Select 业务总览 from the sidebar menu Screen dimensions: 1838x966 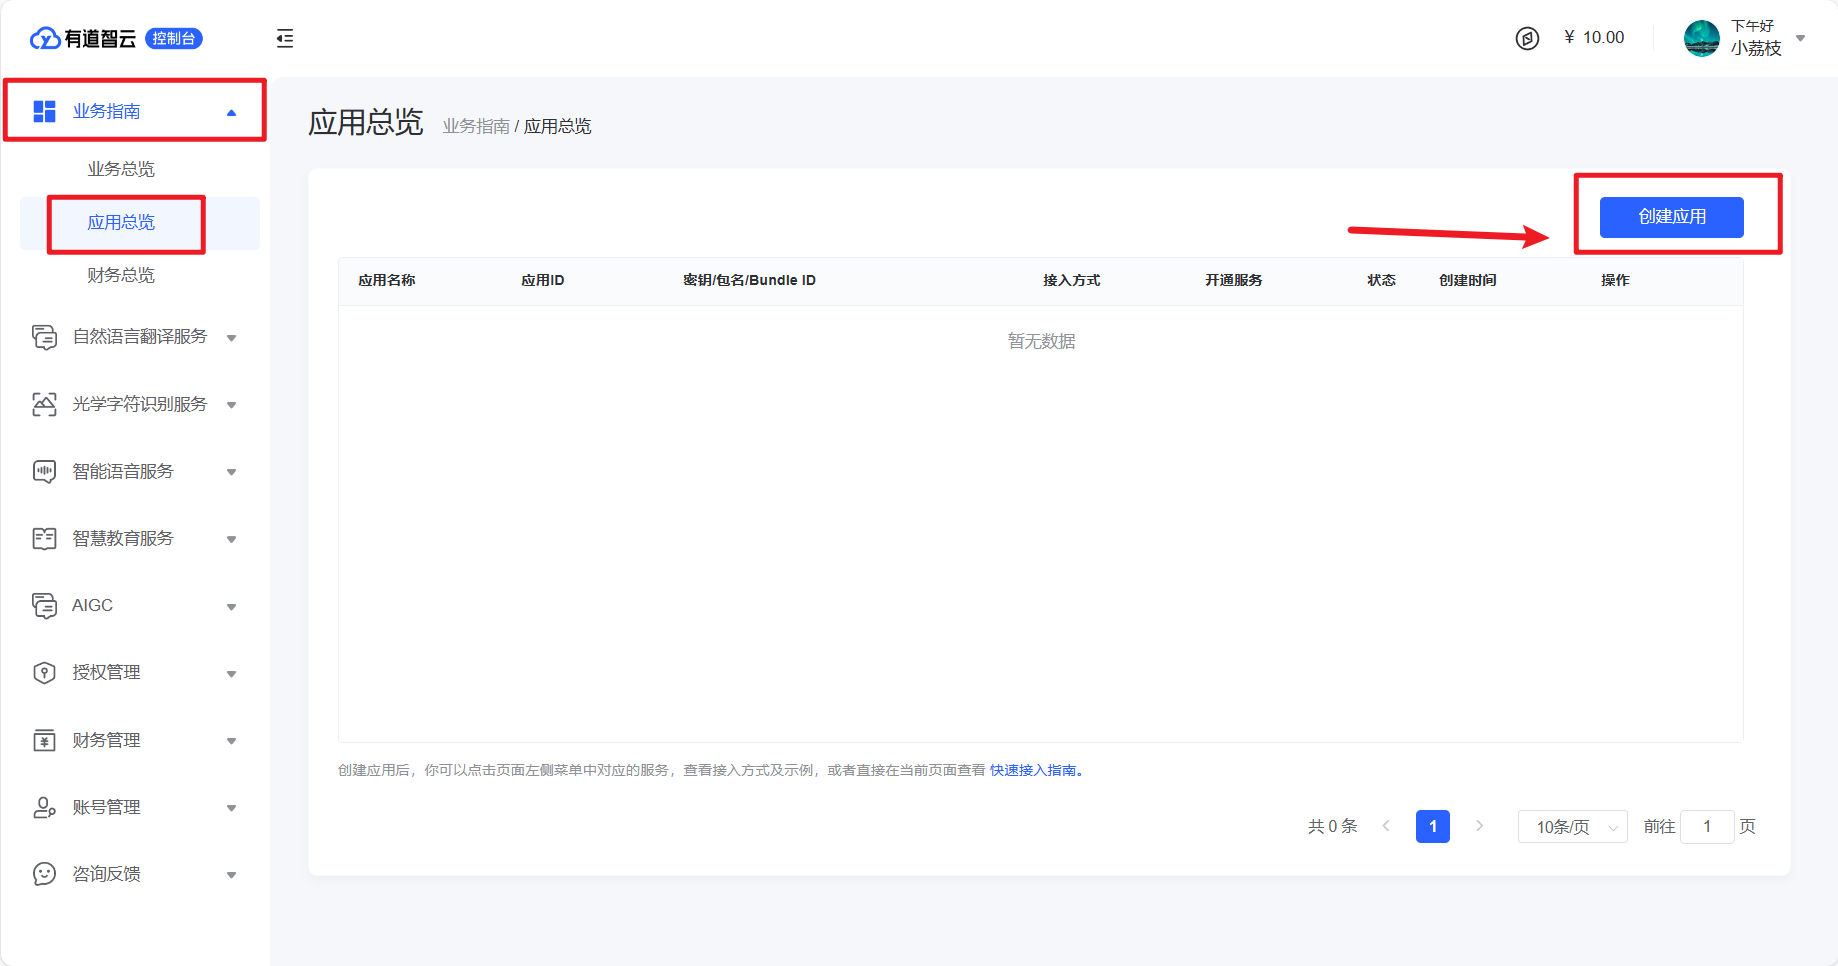(x=121, y=168)
